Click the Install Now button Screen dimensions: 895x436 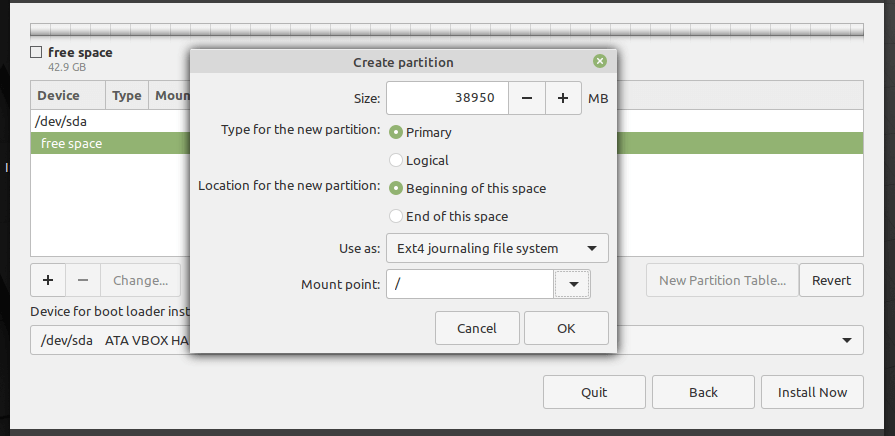point(812,392)
